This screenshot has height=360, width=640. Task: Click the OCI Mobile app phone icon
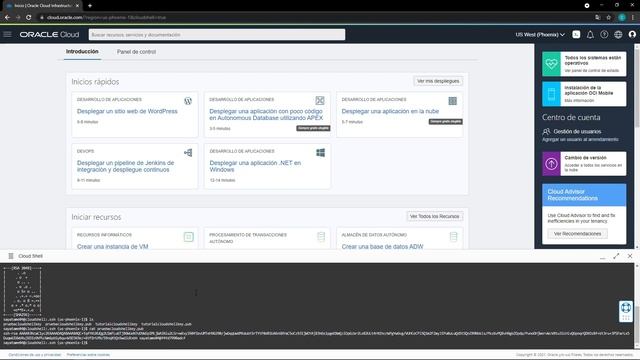pyautogui.click(x=551, y=94)
